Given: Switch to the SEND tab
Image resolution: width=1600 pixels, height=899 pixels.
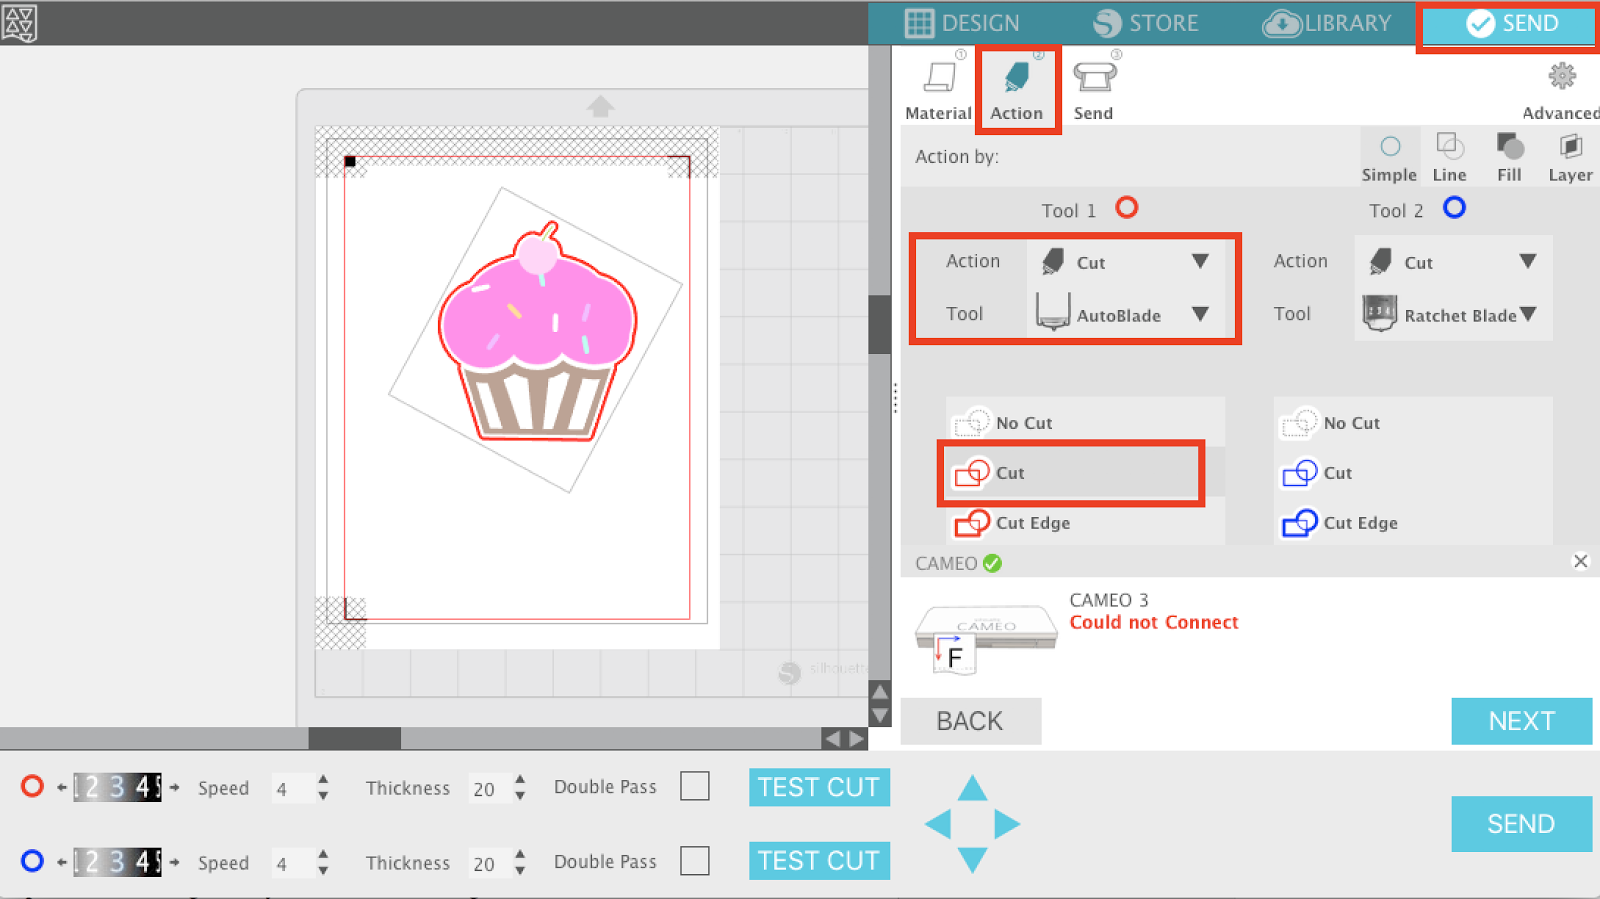Looking at the screenshot, I should tap(1510, 23).
